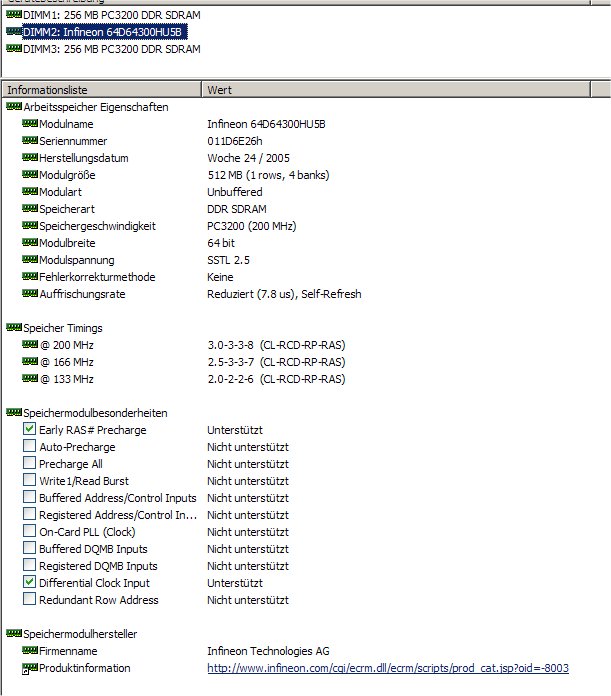Click the Speichermodulhersteller section icon
The image size is (611, 696).
[14, 633]
